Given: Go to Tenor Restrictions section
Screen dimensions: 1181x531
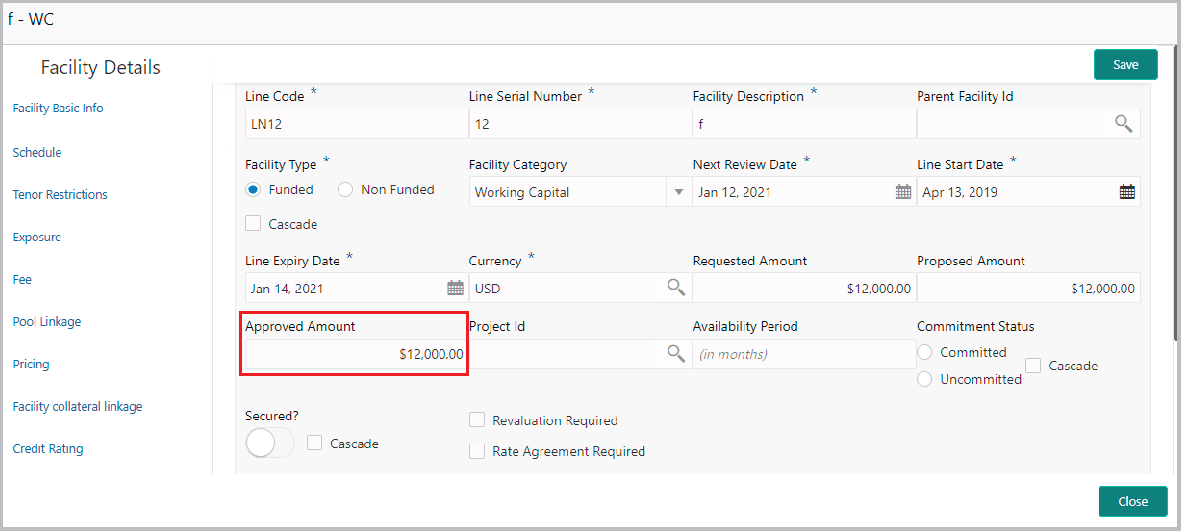Looking at the screenshot, I should click(60, 195).
